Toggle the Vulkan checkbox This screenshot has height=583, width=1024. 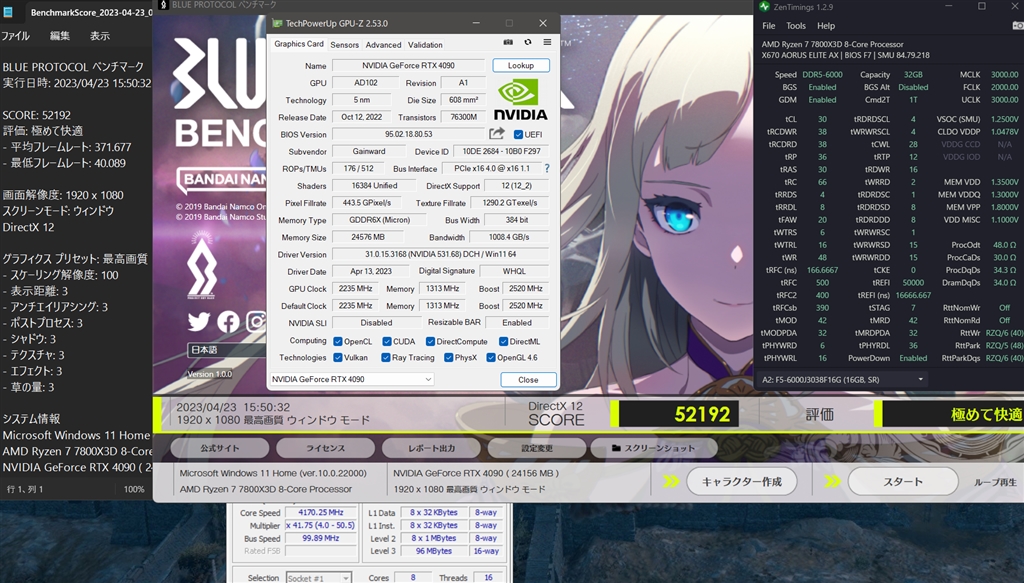[338, 358]
